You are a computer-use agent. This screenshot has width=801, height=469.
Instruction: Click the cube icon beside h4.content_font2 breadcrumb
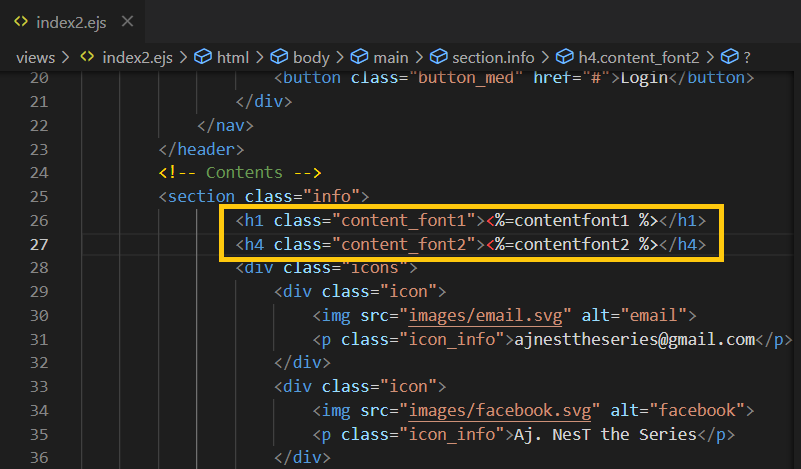[564, 57]
